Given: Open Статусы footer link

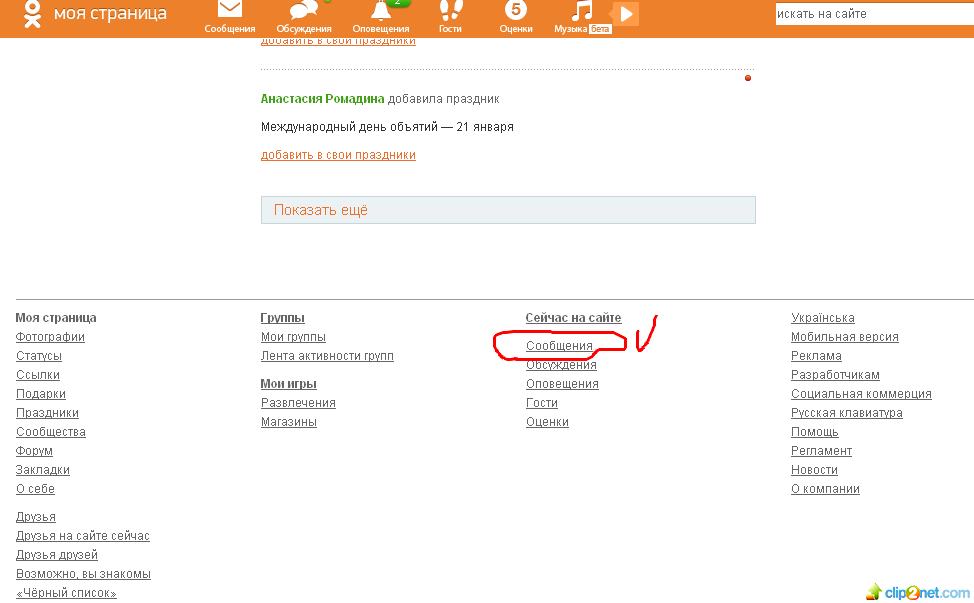Looking at the screenshot, I should (x=39, y=356).
